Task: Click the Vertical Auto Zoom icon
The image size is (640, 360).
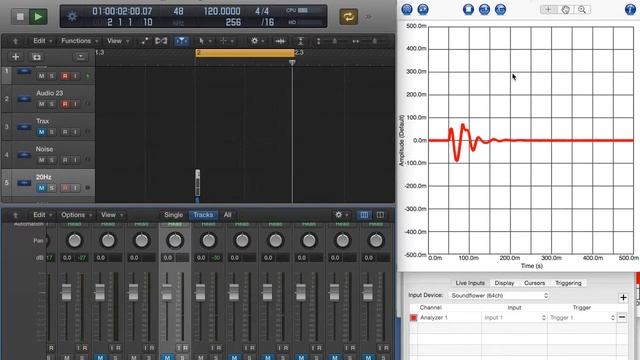Action: coord(300,41)
